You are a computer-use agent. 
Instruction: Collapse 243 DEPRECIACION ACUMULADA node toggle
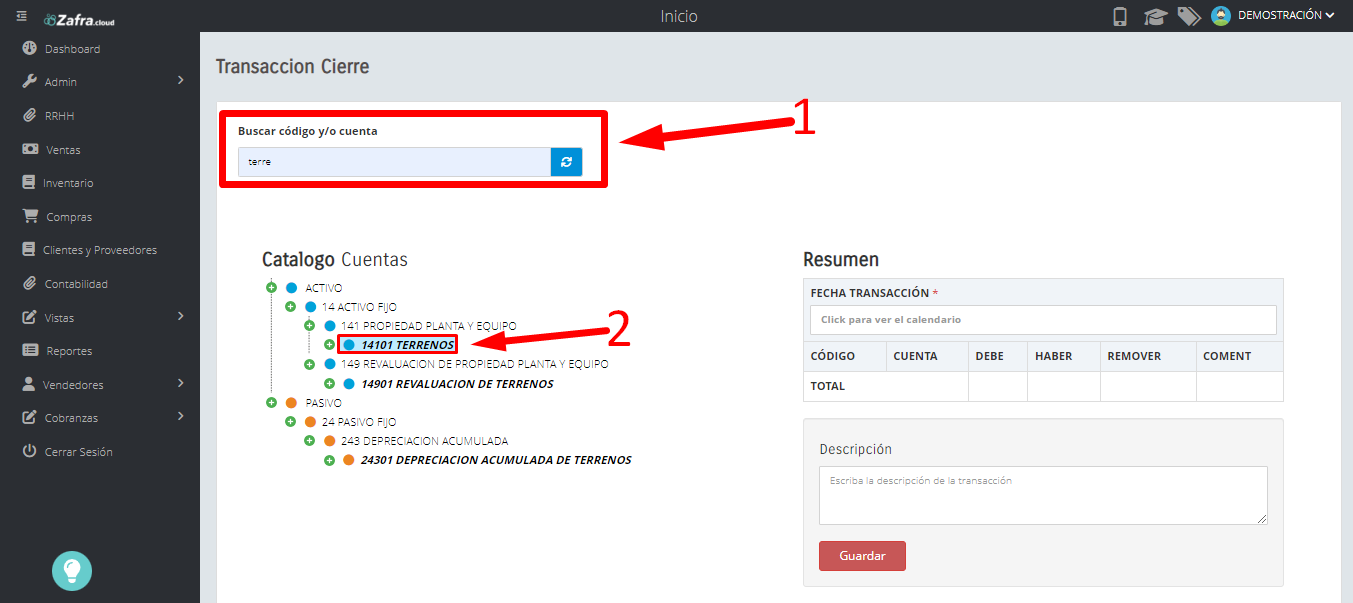310,441
